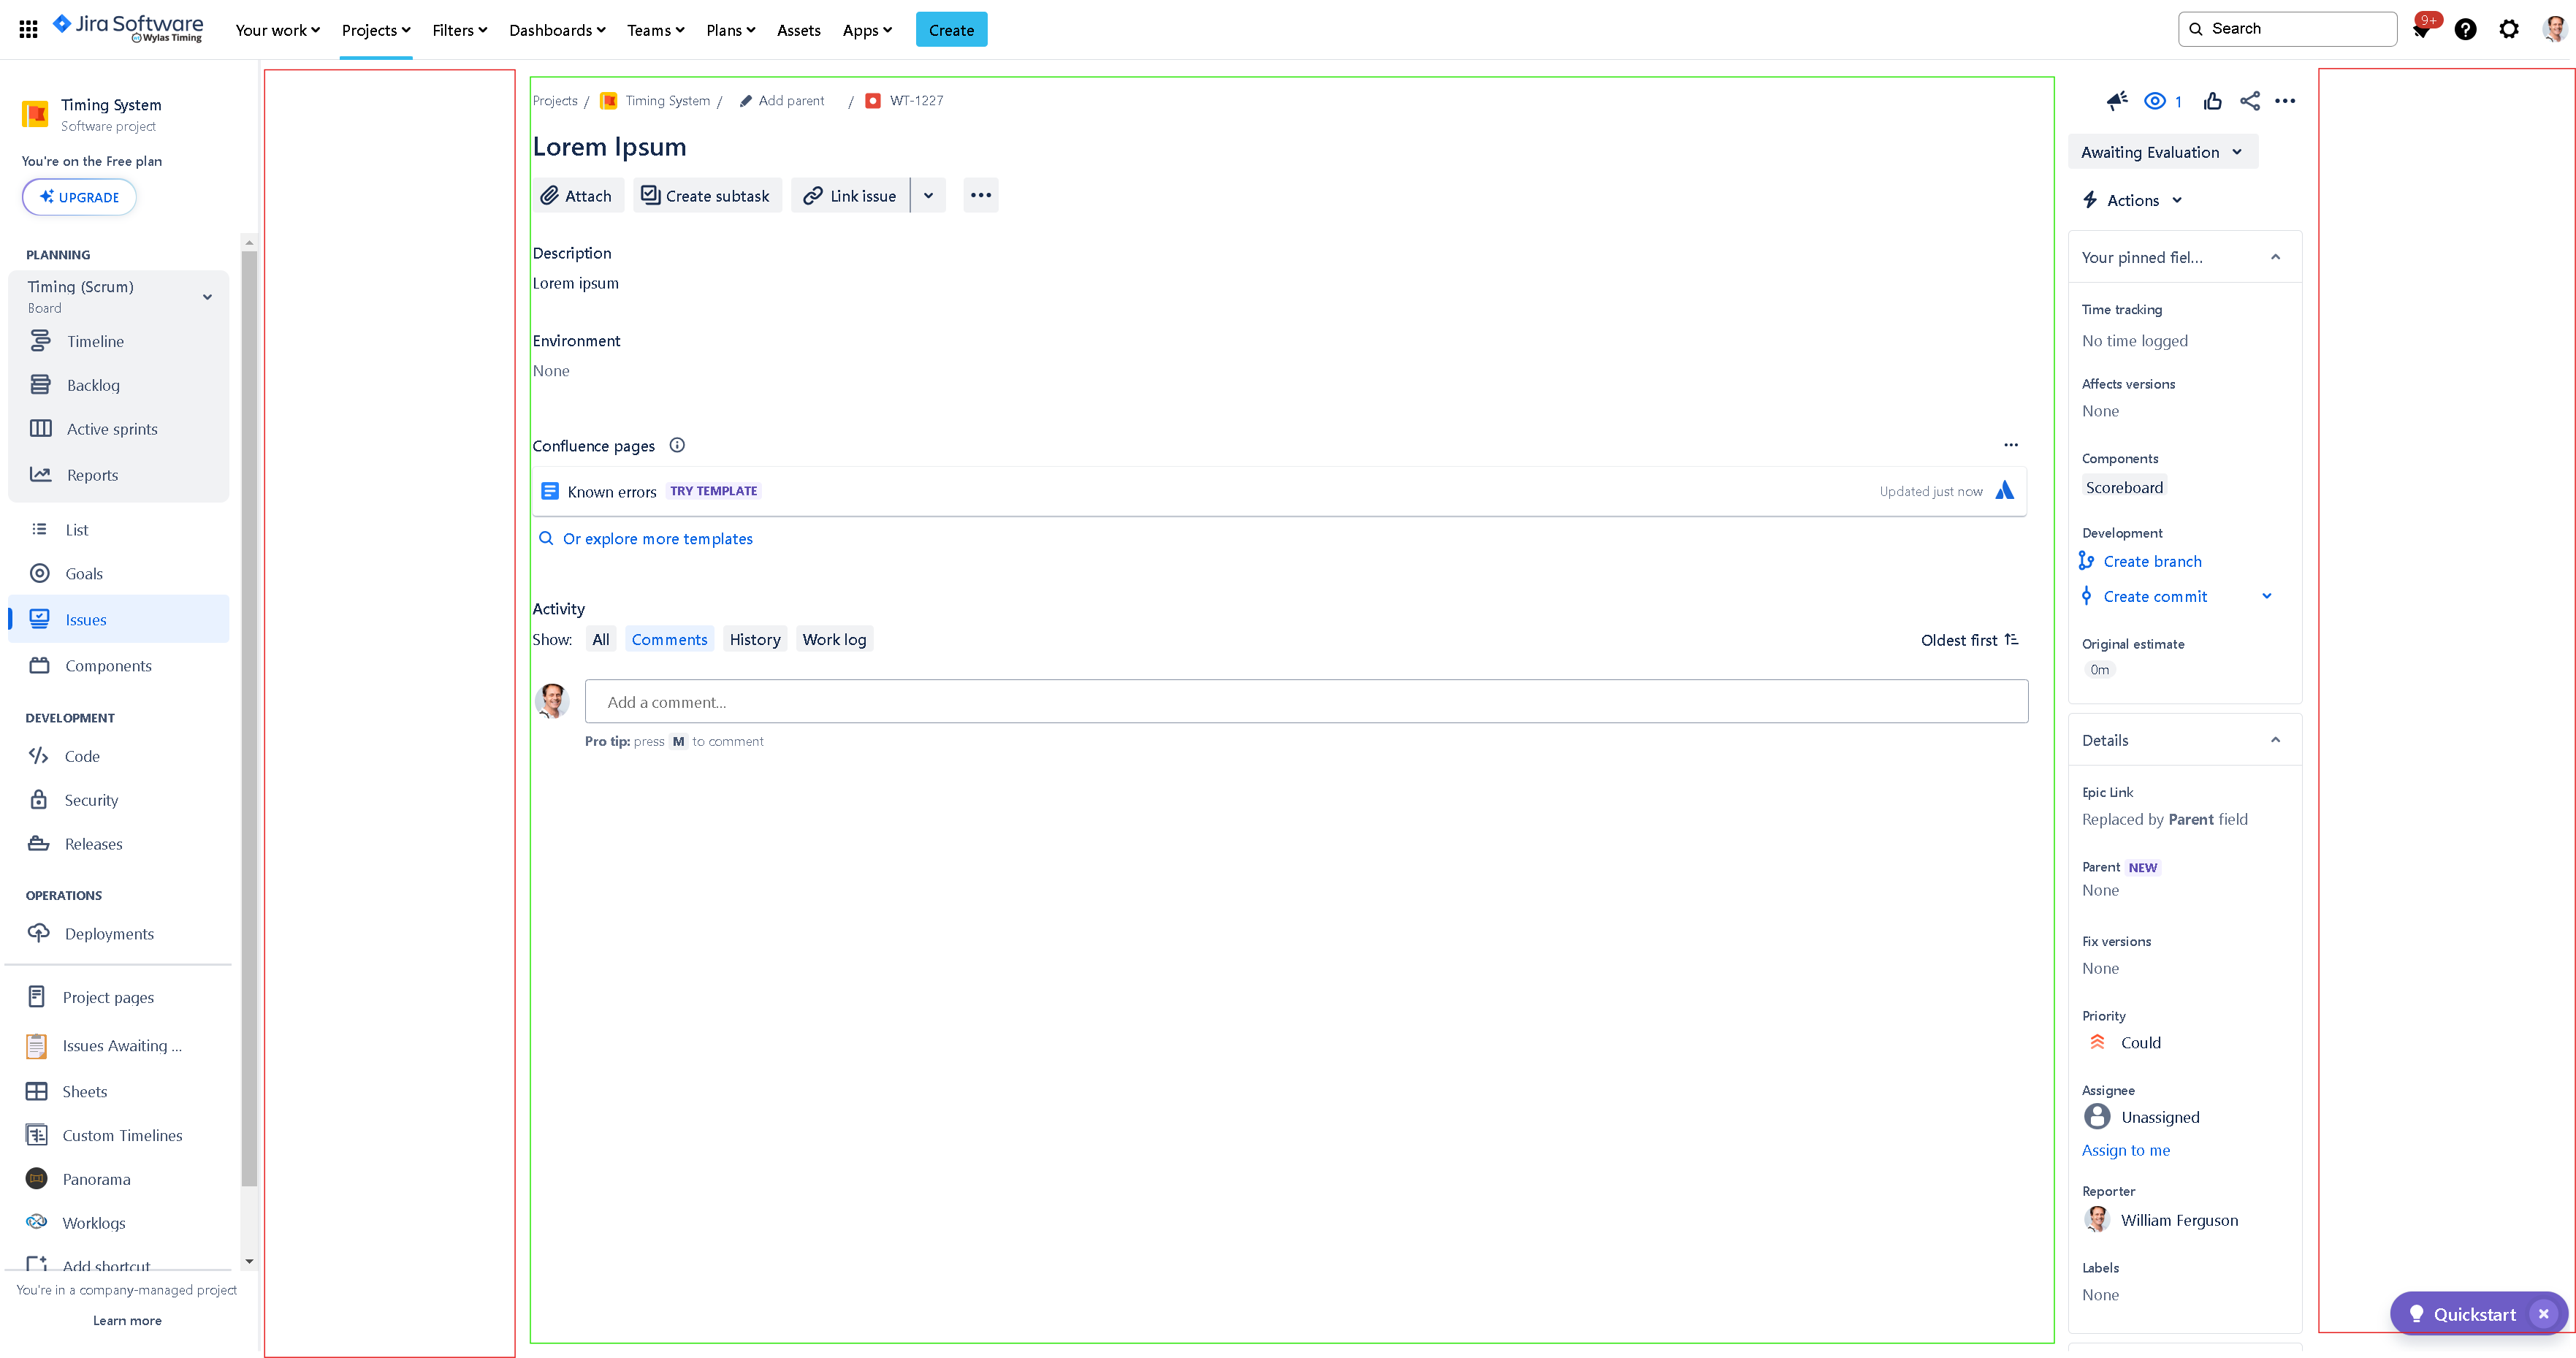Screen dimensions: 2576x1358
Task: Open the profile avatar in top bar
Action: tap(2553, 29)
